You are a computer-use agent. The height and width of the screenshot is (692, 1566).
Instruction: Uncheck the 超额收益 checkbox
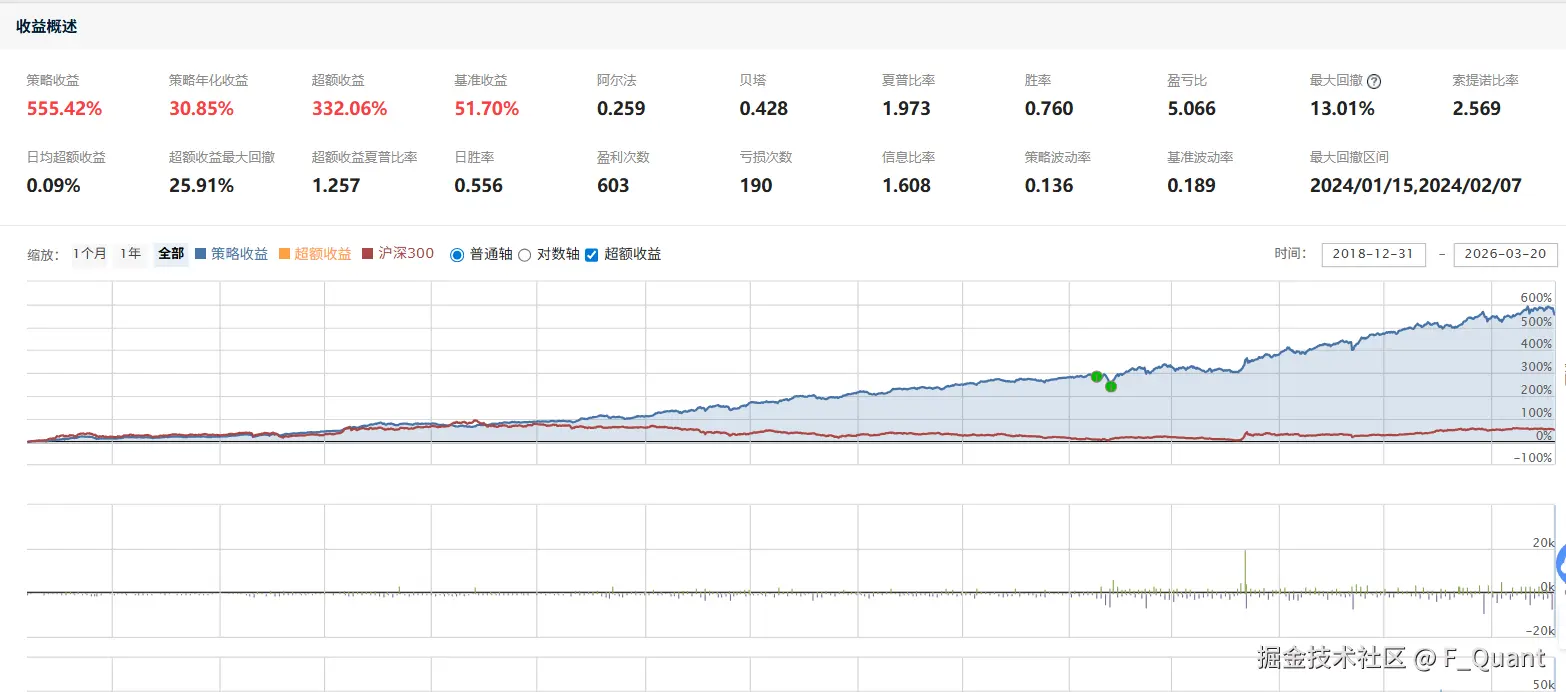point(591,255)
